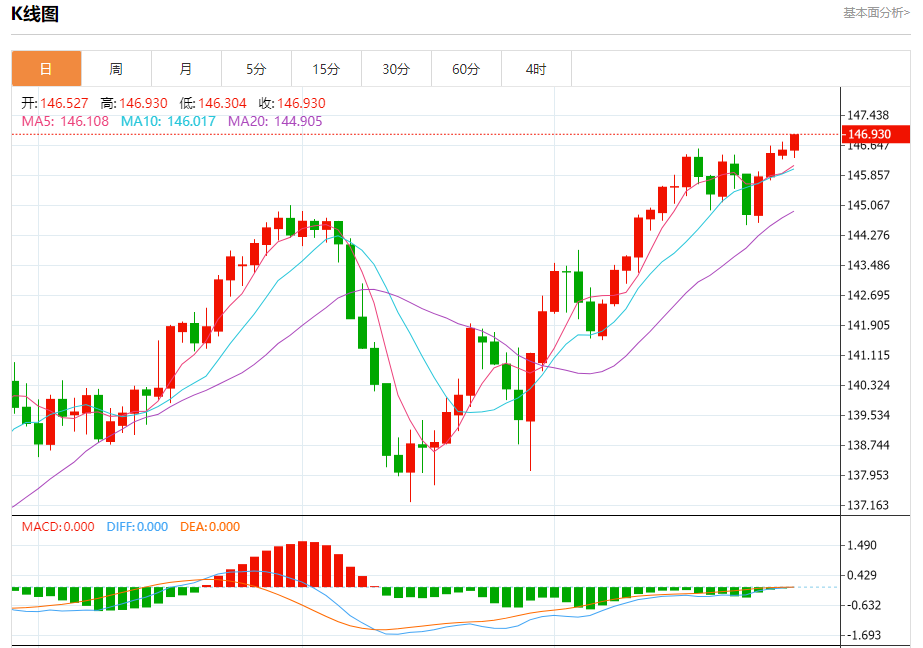The height and width of the screenshot is (648, 923).
Task: Open the 4时 timeframe tab
Action: pos(537,69)
